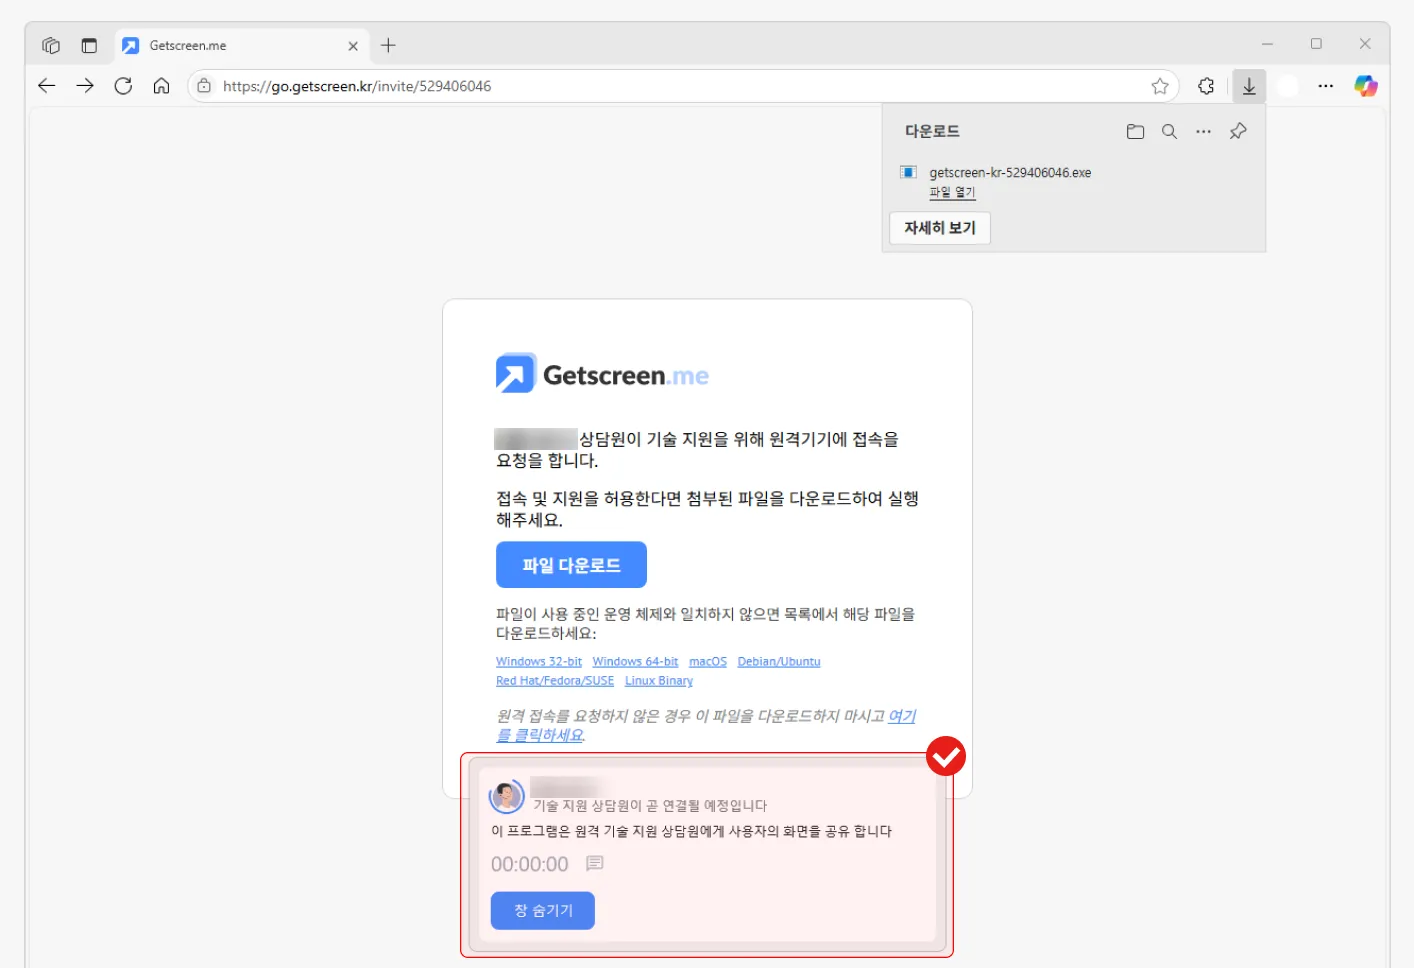
Task: Navigate back with the arrow icon
Action: pyautogui.click(x=46, y=86)
